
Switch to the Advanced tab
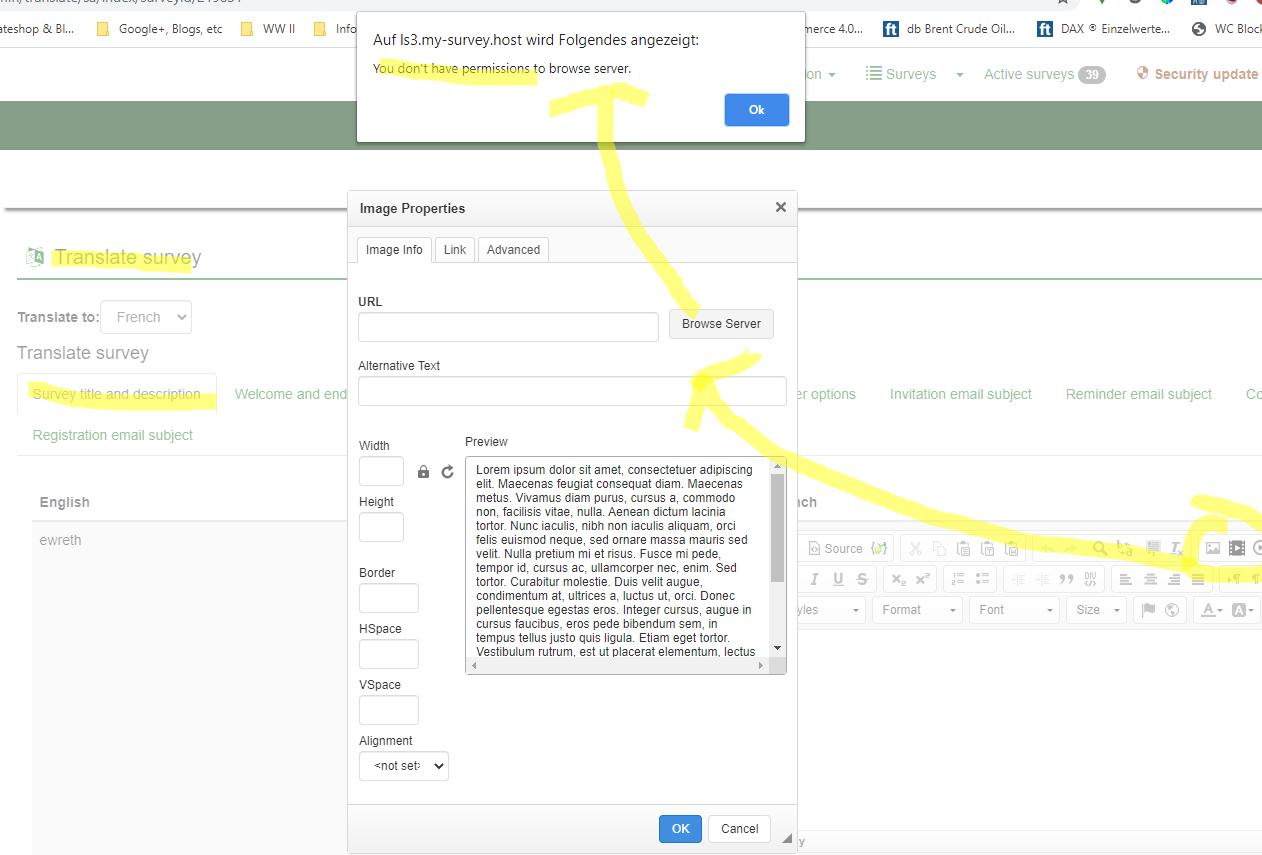tap(513, 250)
